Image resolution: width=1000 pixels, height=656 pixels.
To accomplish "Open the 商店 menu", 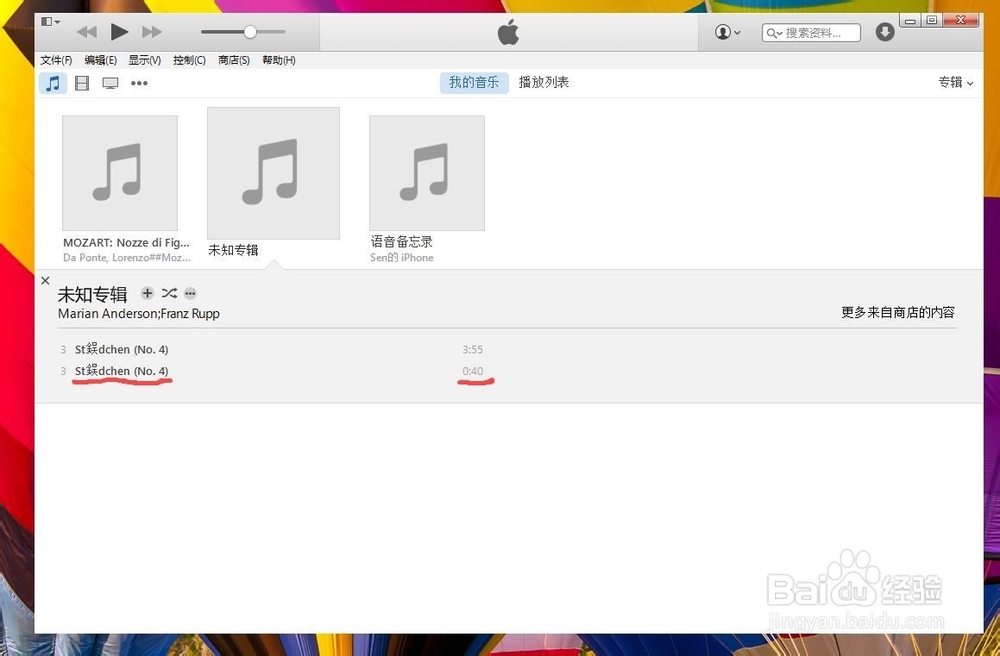I will point(233,59).
